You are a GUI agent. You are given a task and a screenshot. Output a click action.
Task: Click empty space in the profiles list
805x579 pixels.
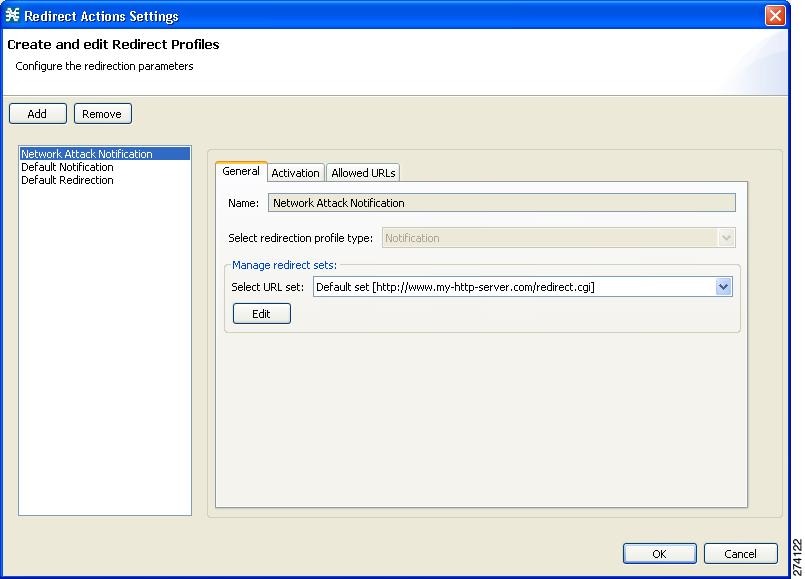[104, 350]
